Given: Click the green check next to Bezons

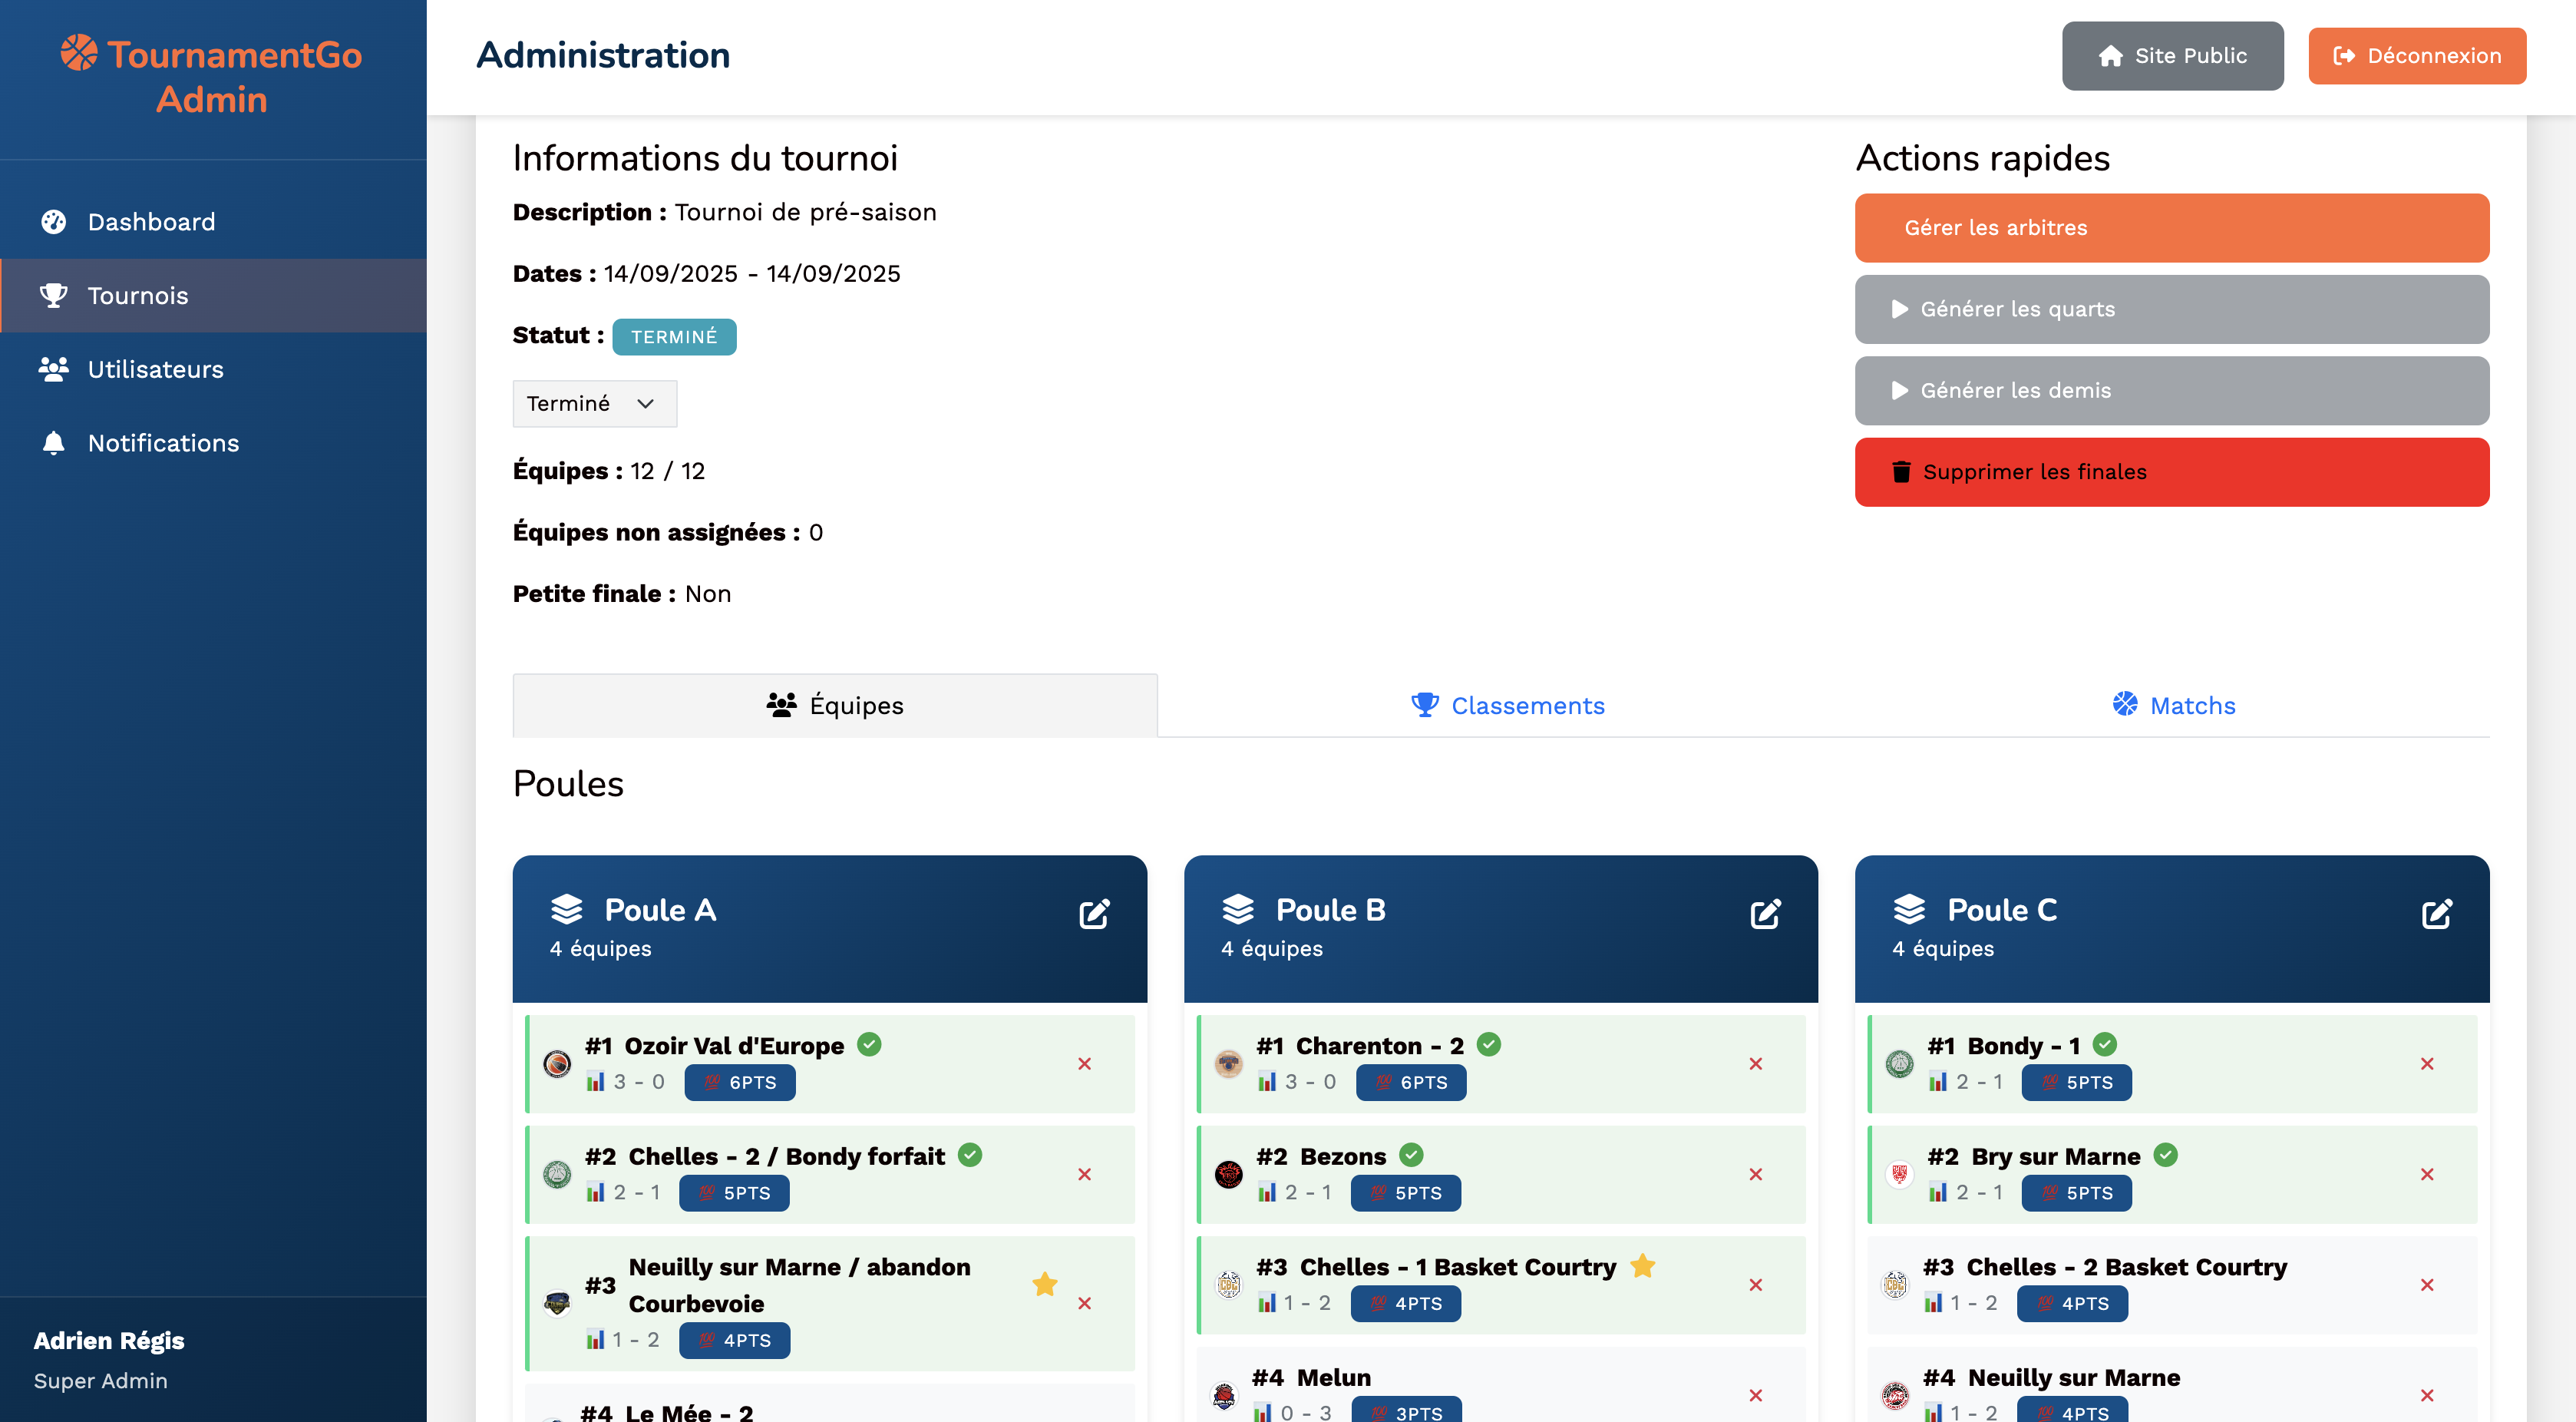Looking at the screenshot, I should (x=1411, y=1155).
